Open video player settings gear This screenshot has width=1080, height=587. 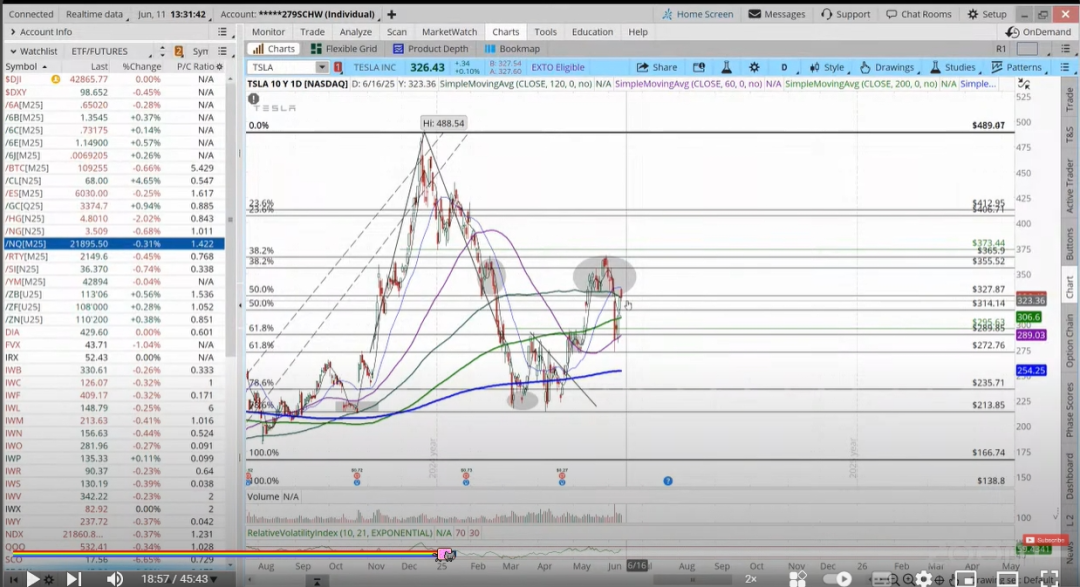coord(923,579)
